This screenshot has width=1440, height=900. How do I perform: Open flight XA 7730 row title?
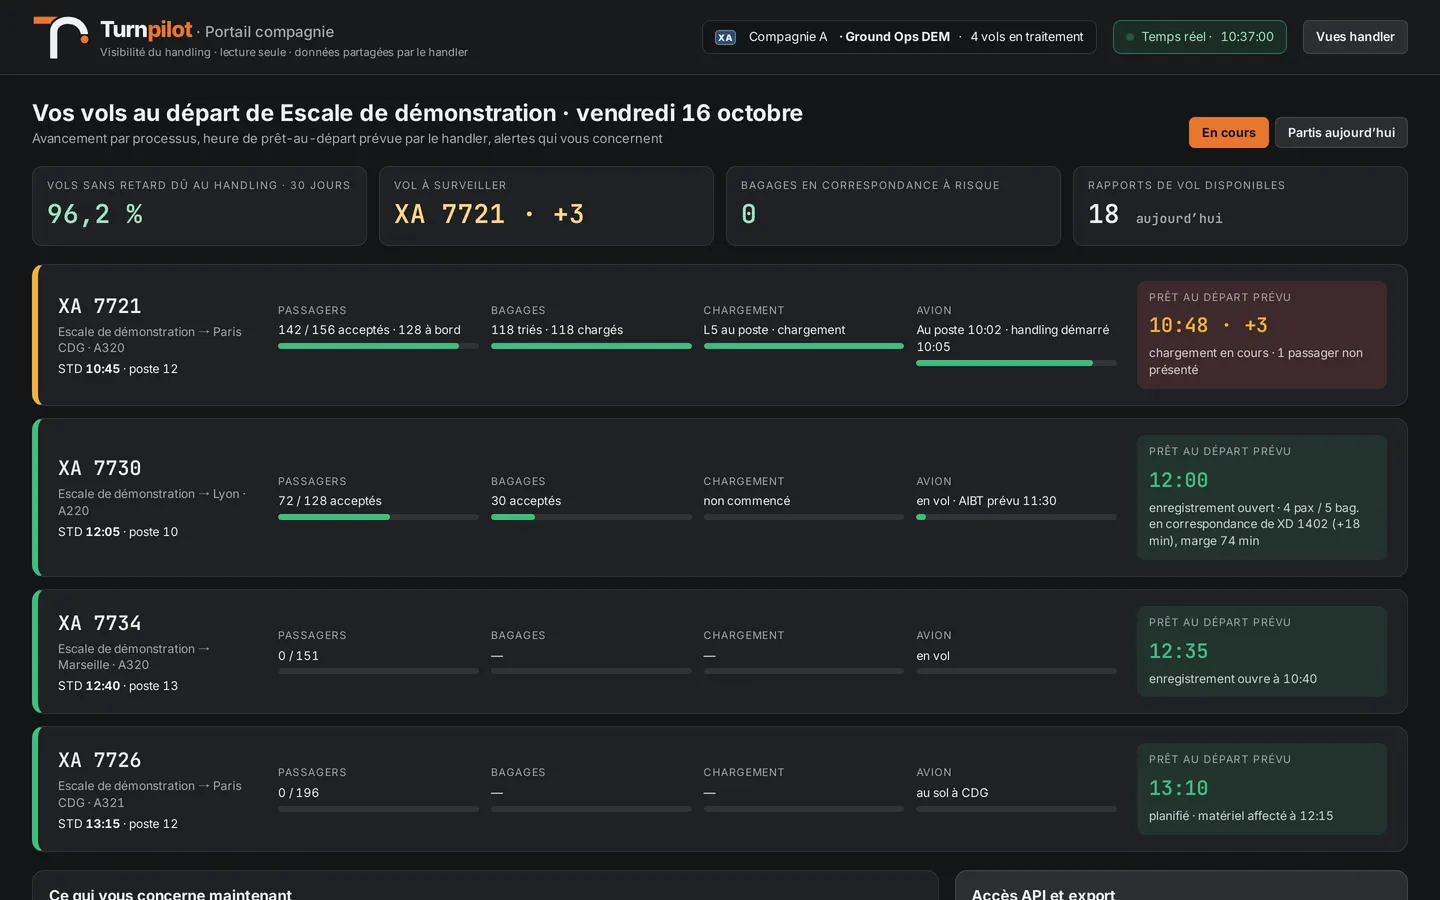[x=100, y=468]
